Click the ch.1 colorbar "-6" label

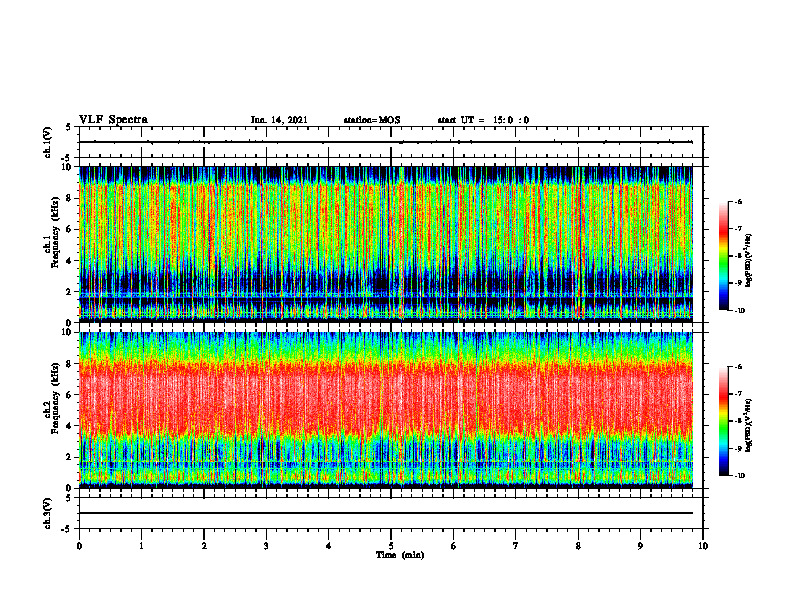click(x=738, y=201)
